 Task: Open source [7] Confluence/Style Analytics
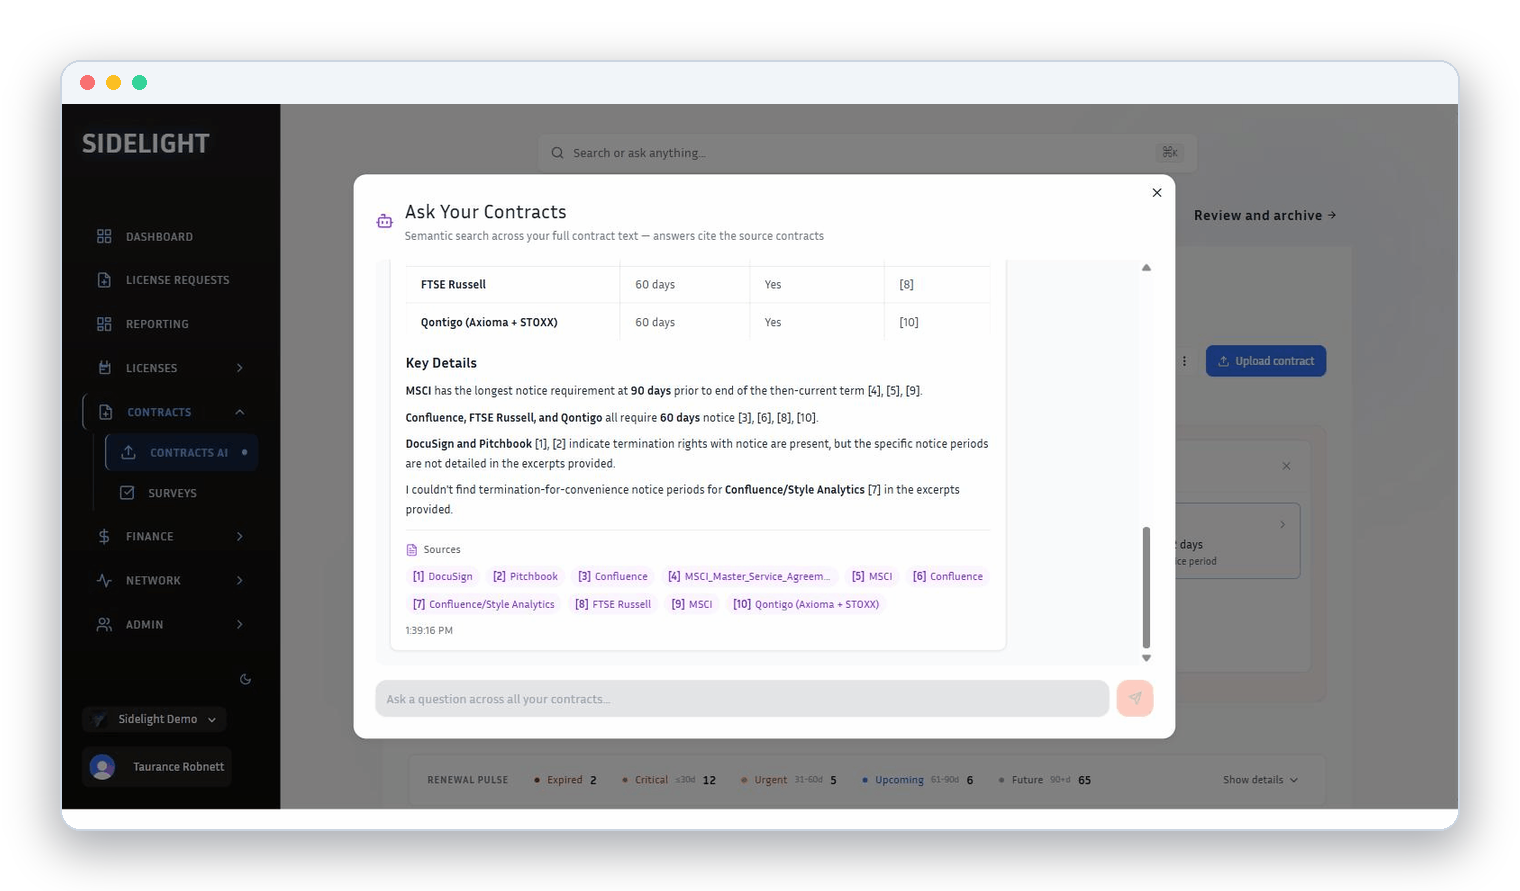484,605
